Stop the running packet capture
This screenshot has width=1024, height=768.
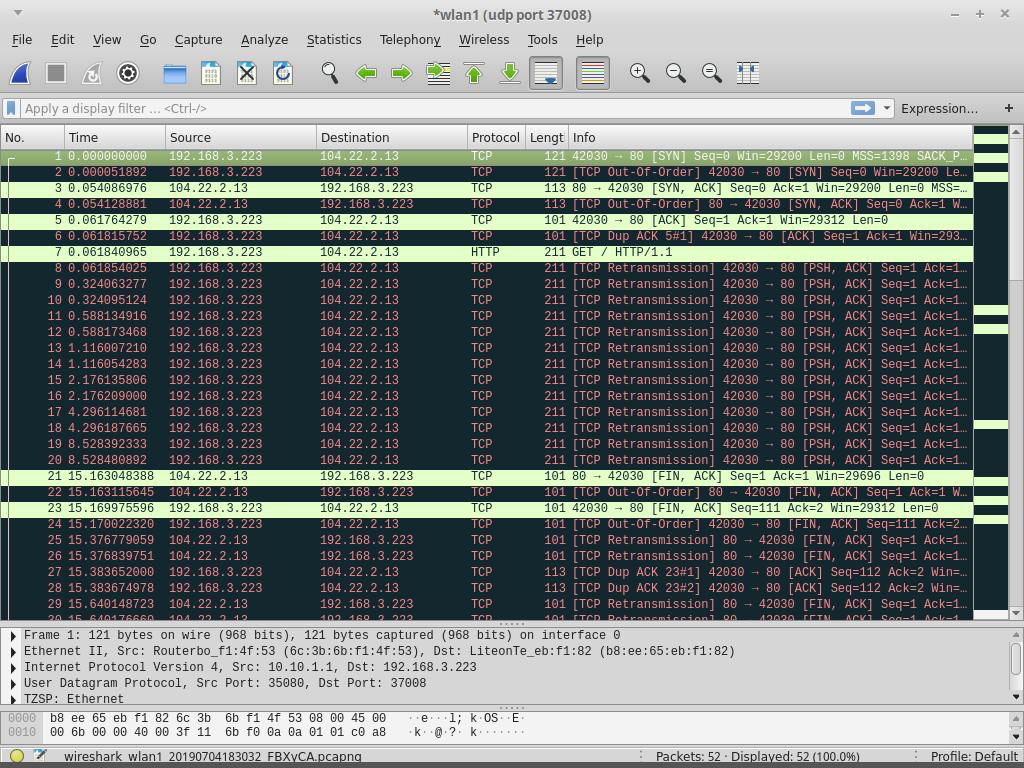coord(56,73)
